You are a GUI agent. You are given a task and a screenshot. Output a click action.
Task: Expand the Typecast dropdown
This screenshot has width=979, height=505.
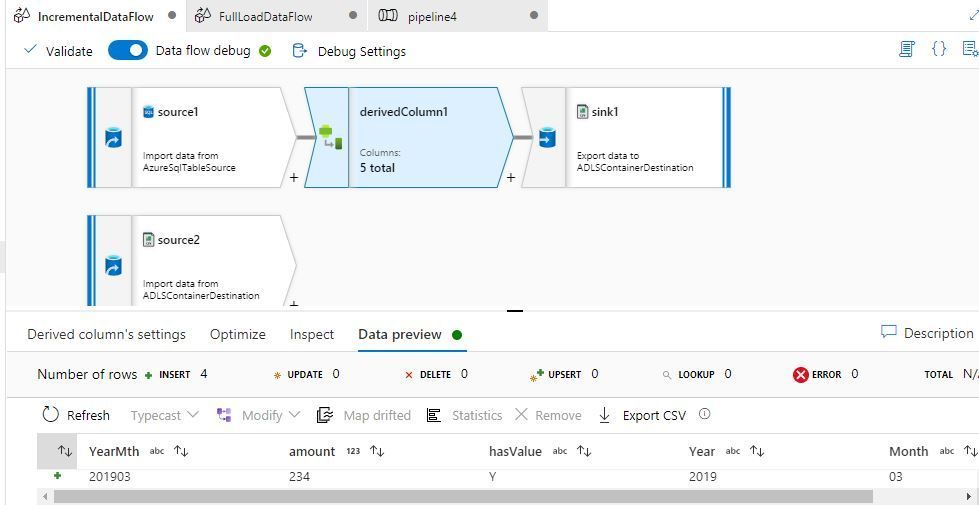(165, 415)
